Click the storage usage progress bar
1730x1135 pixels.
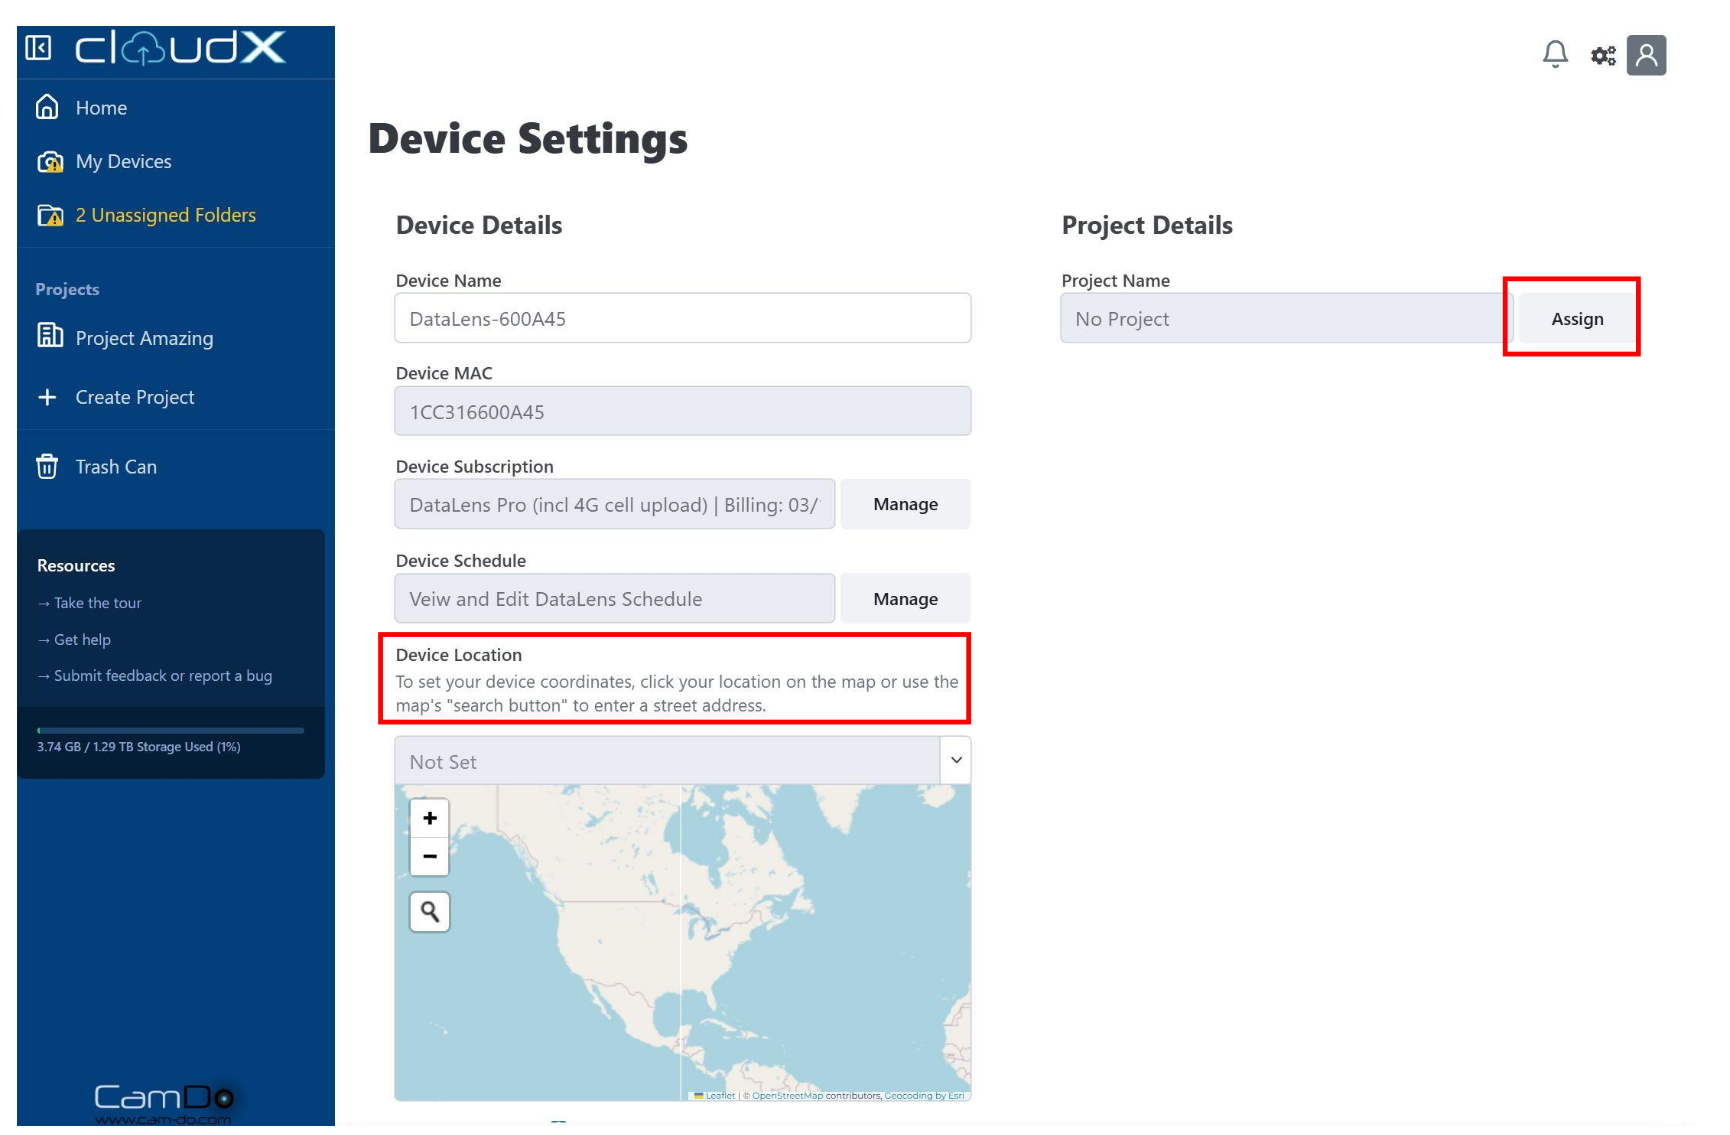tap(170, 731)
